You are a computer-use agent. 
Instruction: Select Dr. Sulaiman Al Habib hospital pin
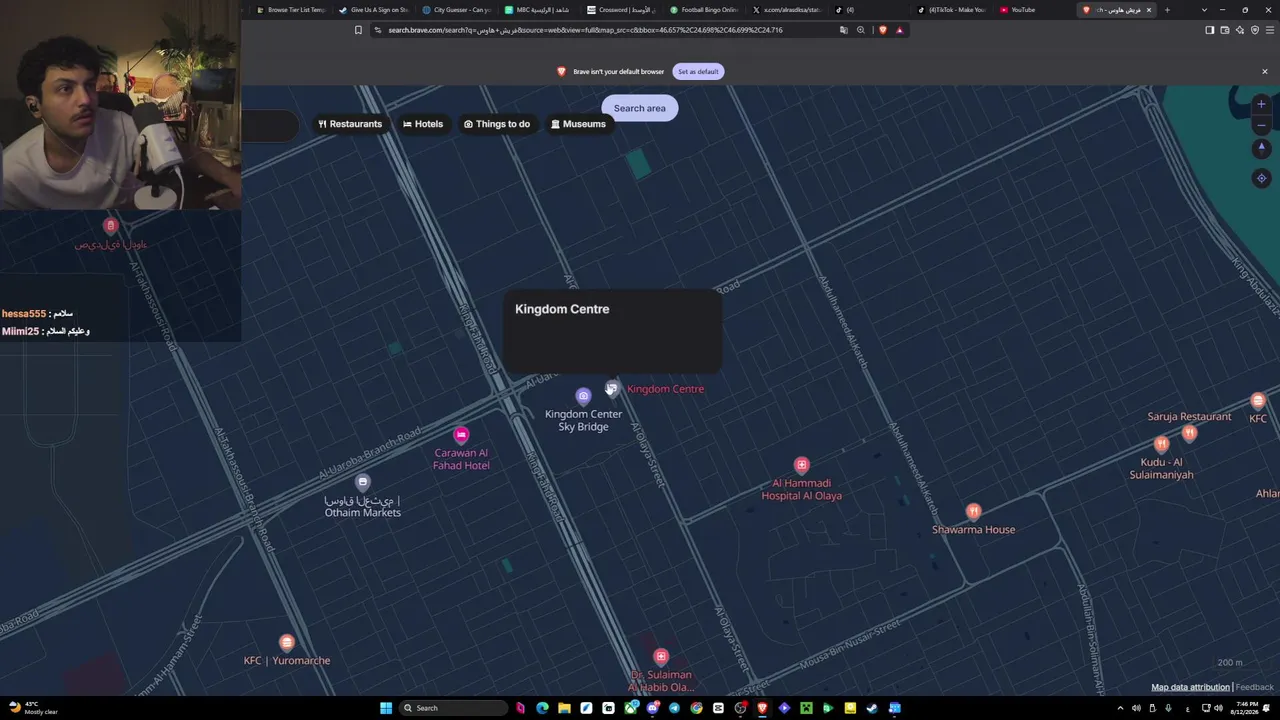tap(660, 657)
